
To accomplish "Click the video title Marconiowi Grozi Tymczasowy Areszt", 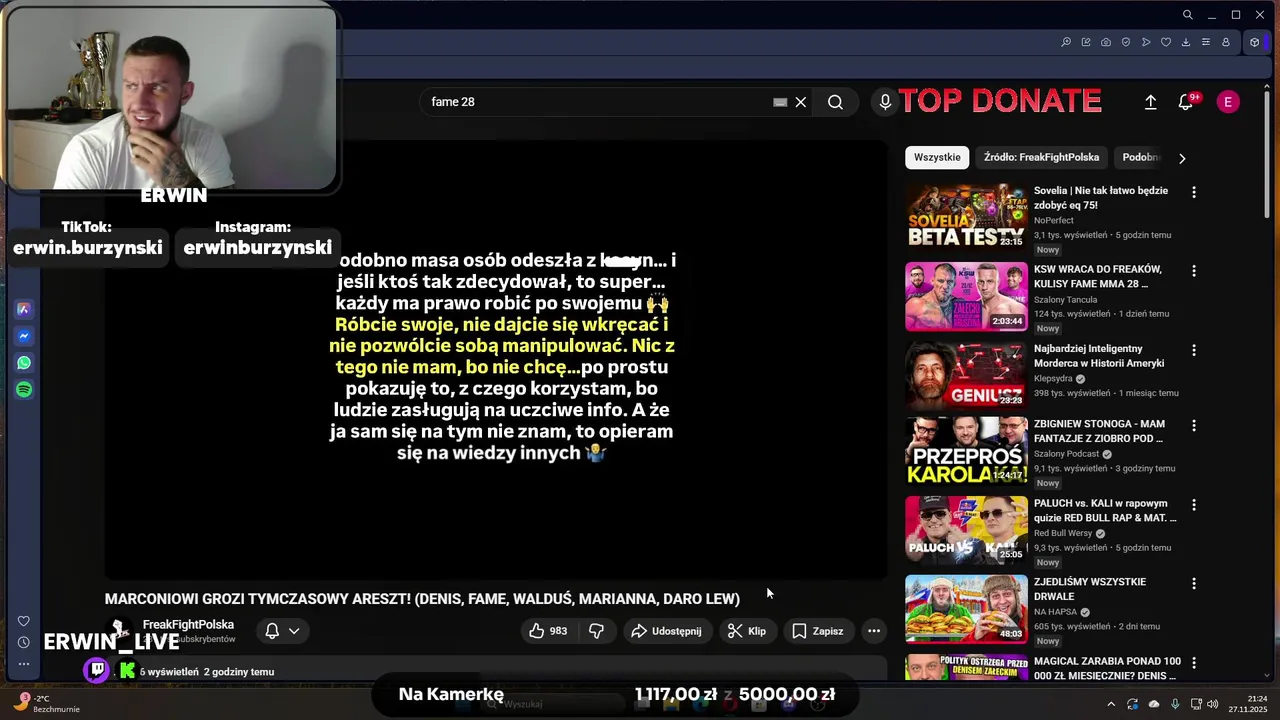I will [x=422, y=599].
